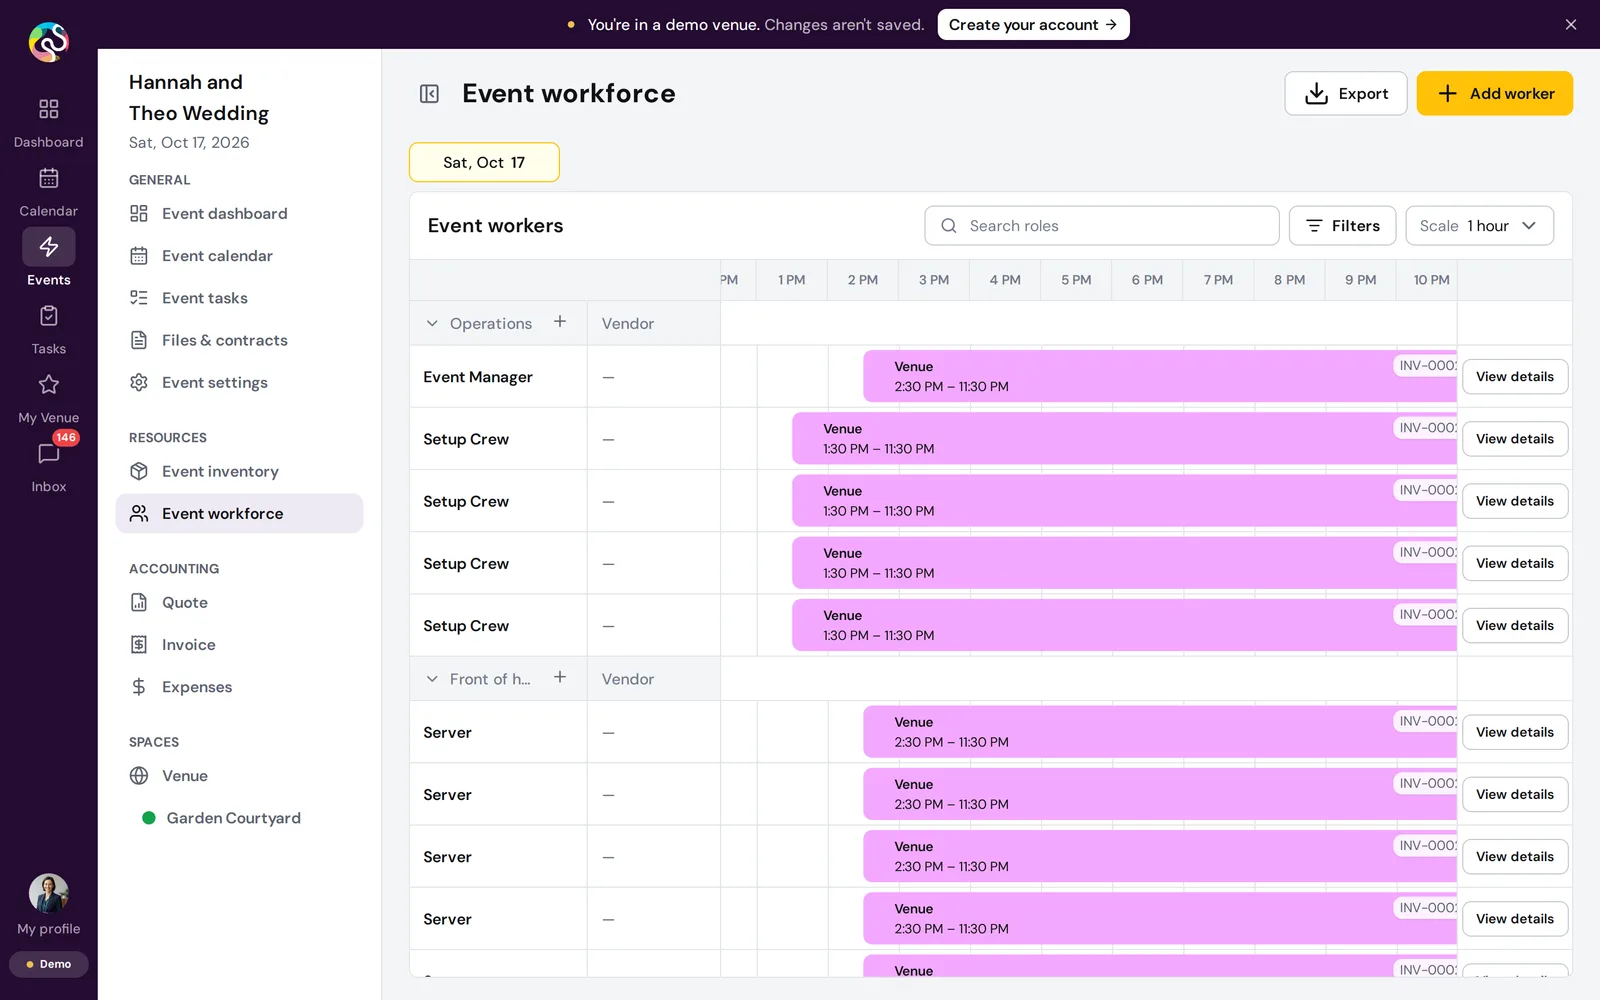The height and width of the screenshot is (1000, 1600).
Task: Focus the Search roles field
Action: pos(1102,226)
